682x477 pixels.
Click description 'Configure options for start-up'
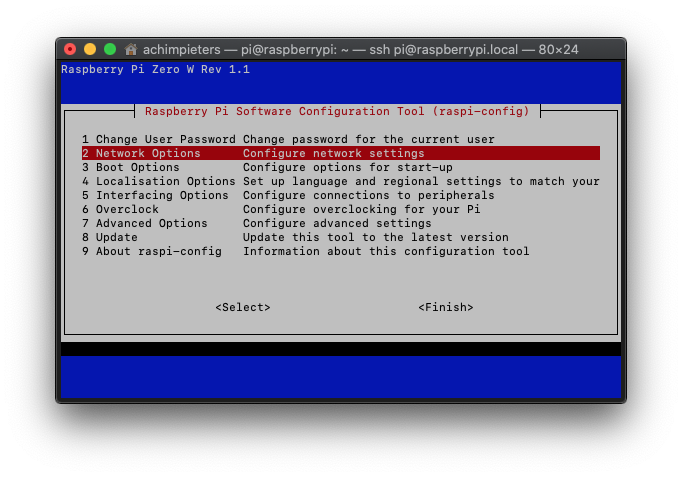[x=348, y=167]
